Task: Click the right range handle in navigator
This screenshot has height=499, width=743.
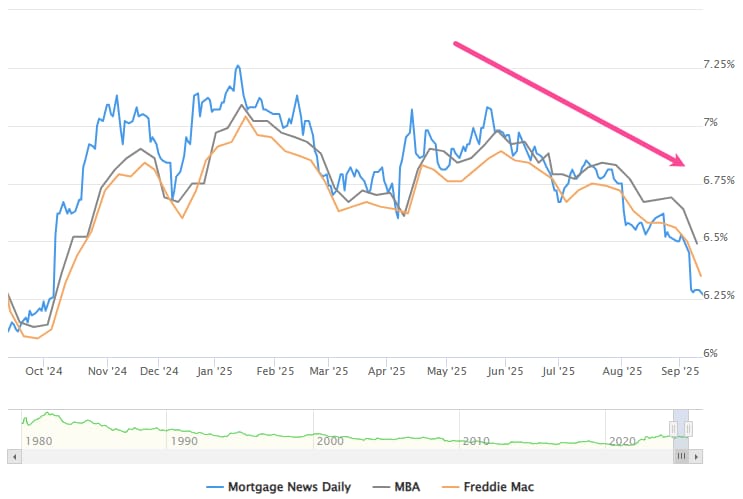Action: click(689, 429)
